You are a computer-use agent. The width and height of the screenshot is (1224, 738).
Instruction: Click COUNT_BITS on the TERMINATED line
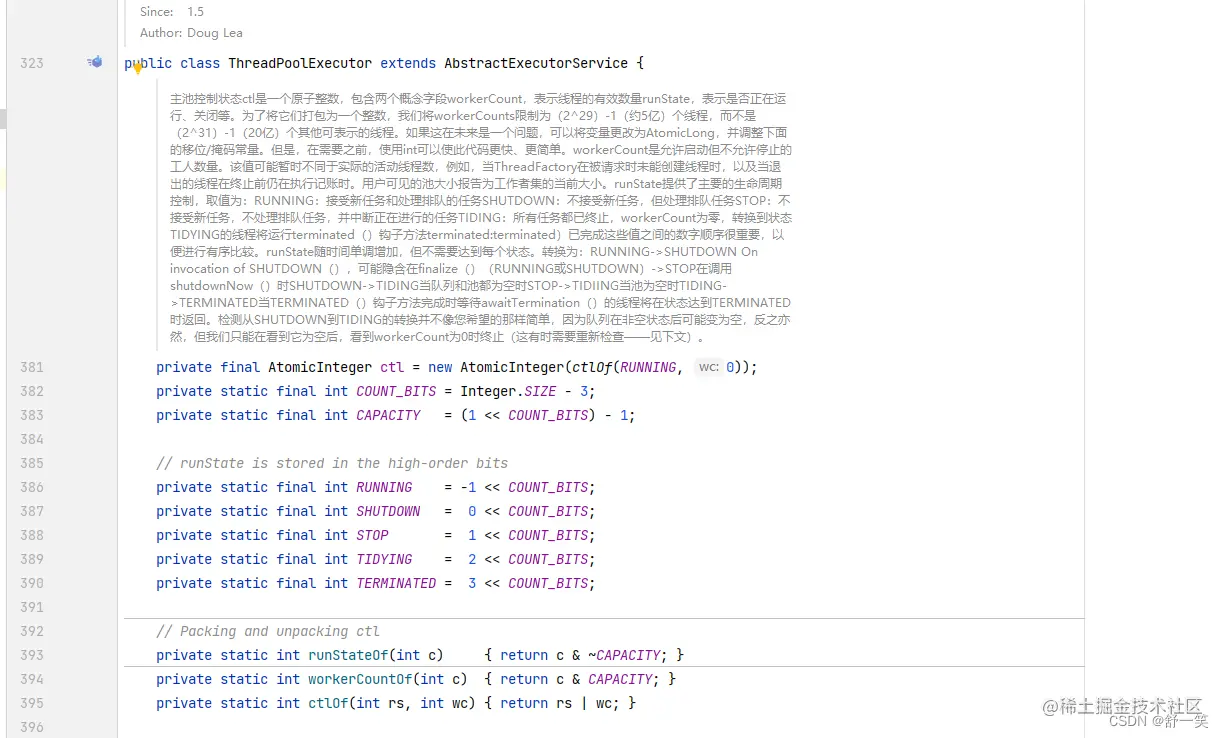point(548,583)
